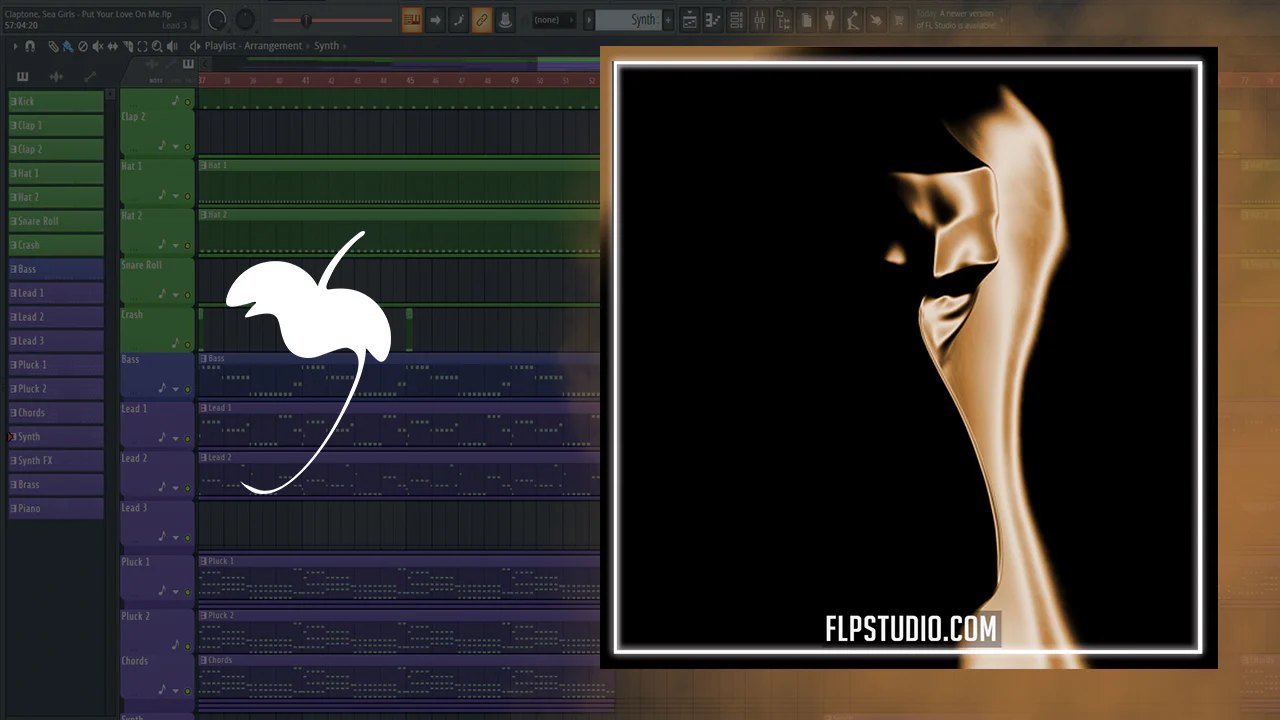Open the (none) selector dropdown in the top toolbar
Image resolution: width=1280 pixels, height=720 pixels.
[x=552, y=20]
